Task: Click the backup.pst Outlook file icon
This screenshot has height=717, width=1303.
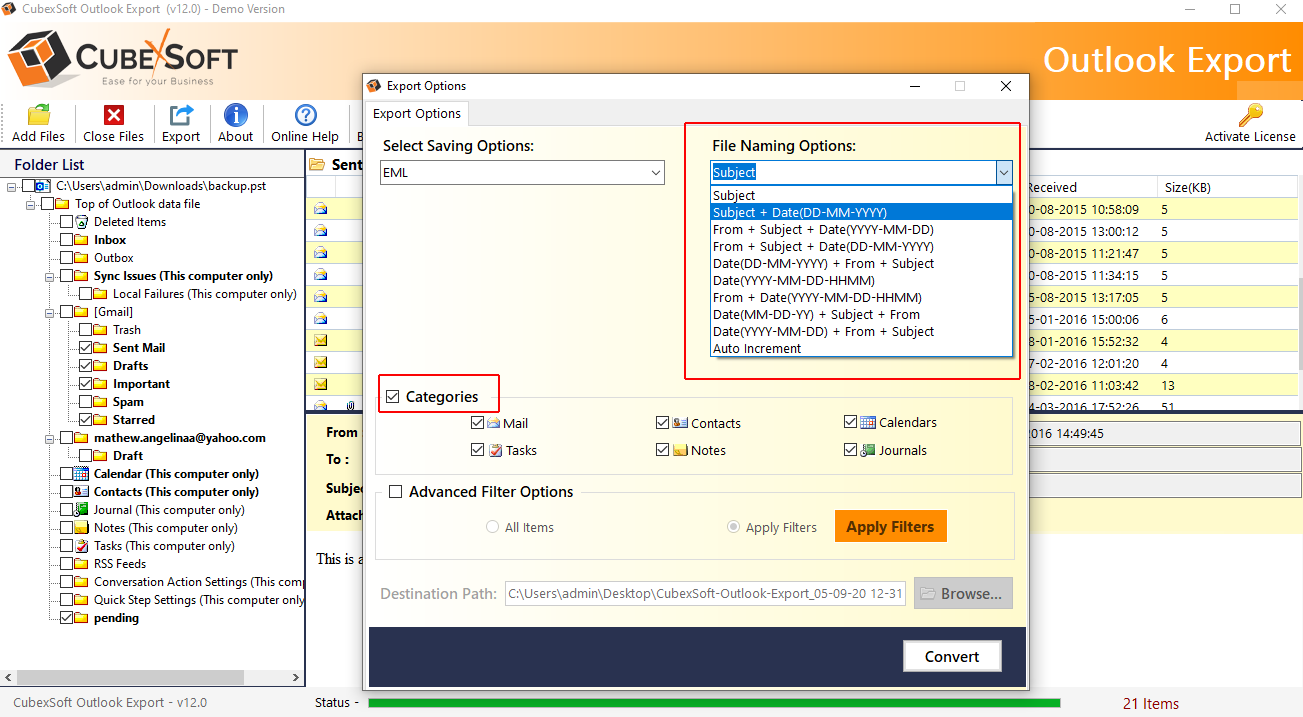Action: 43,186
